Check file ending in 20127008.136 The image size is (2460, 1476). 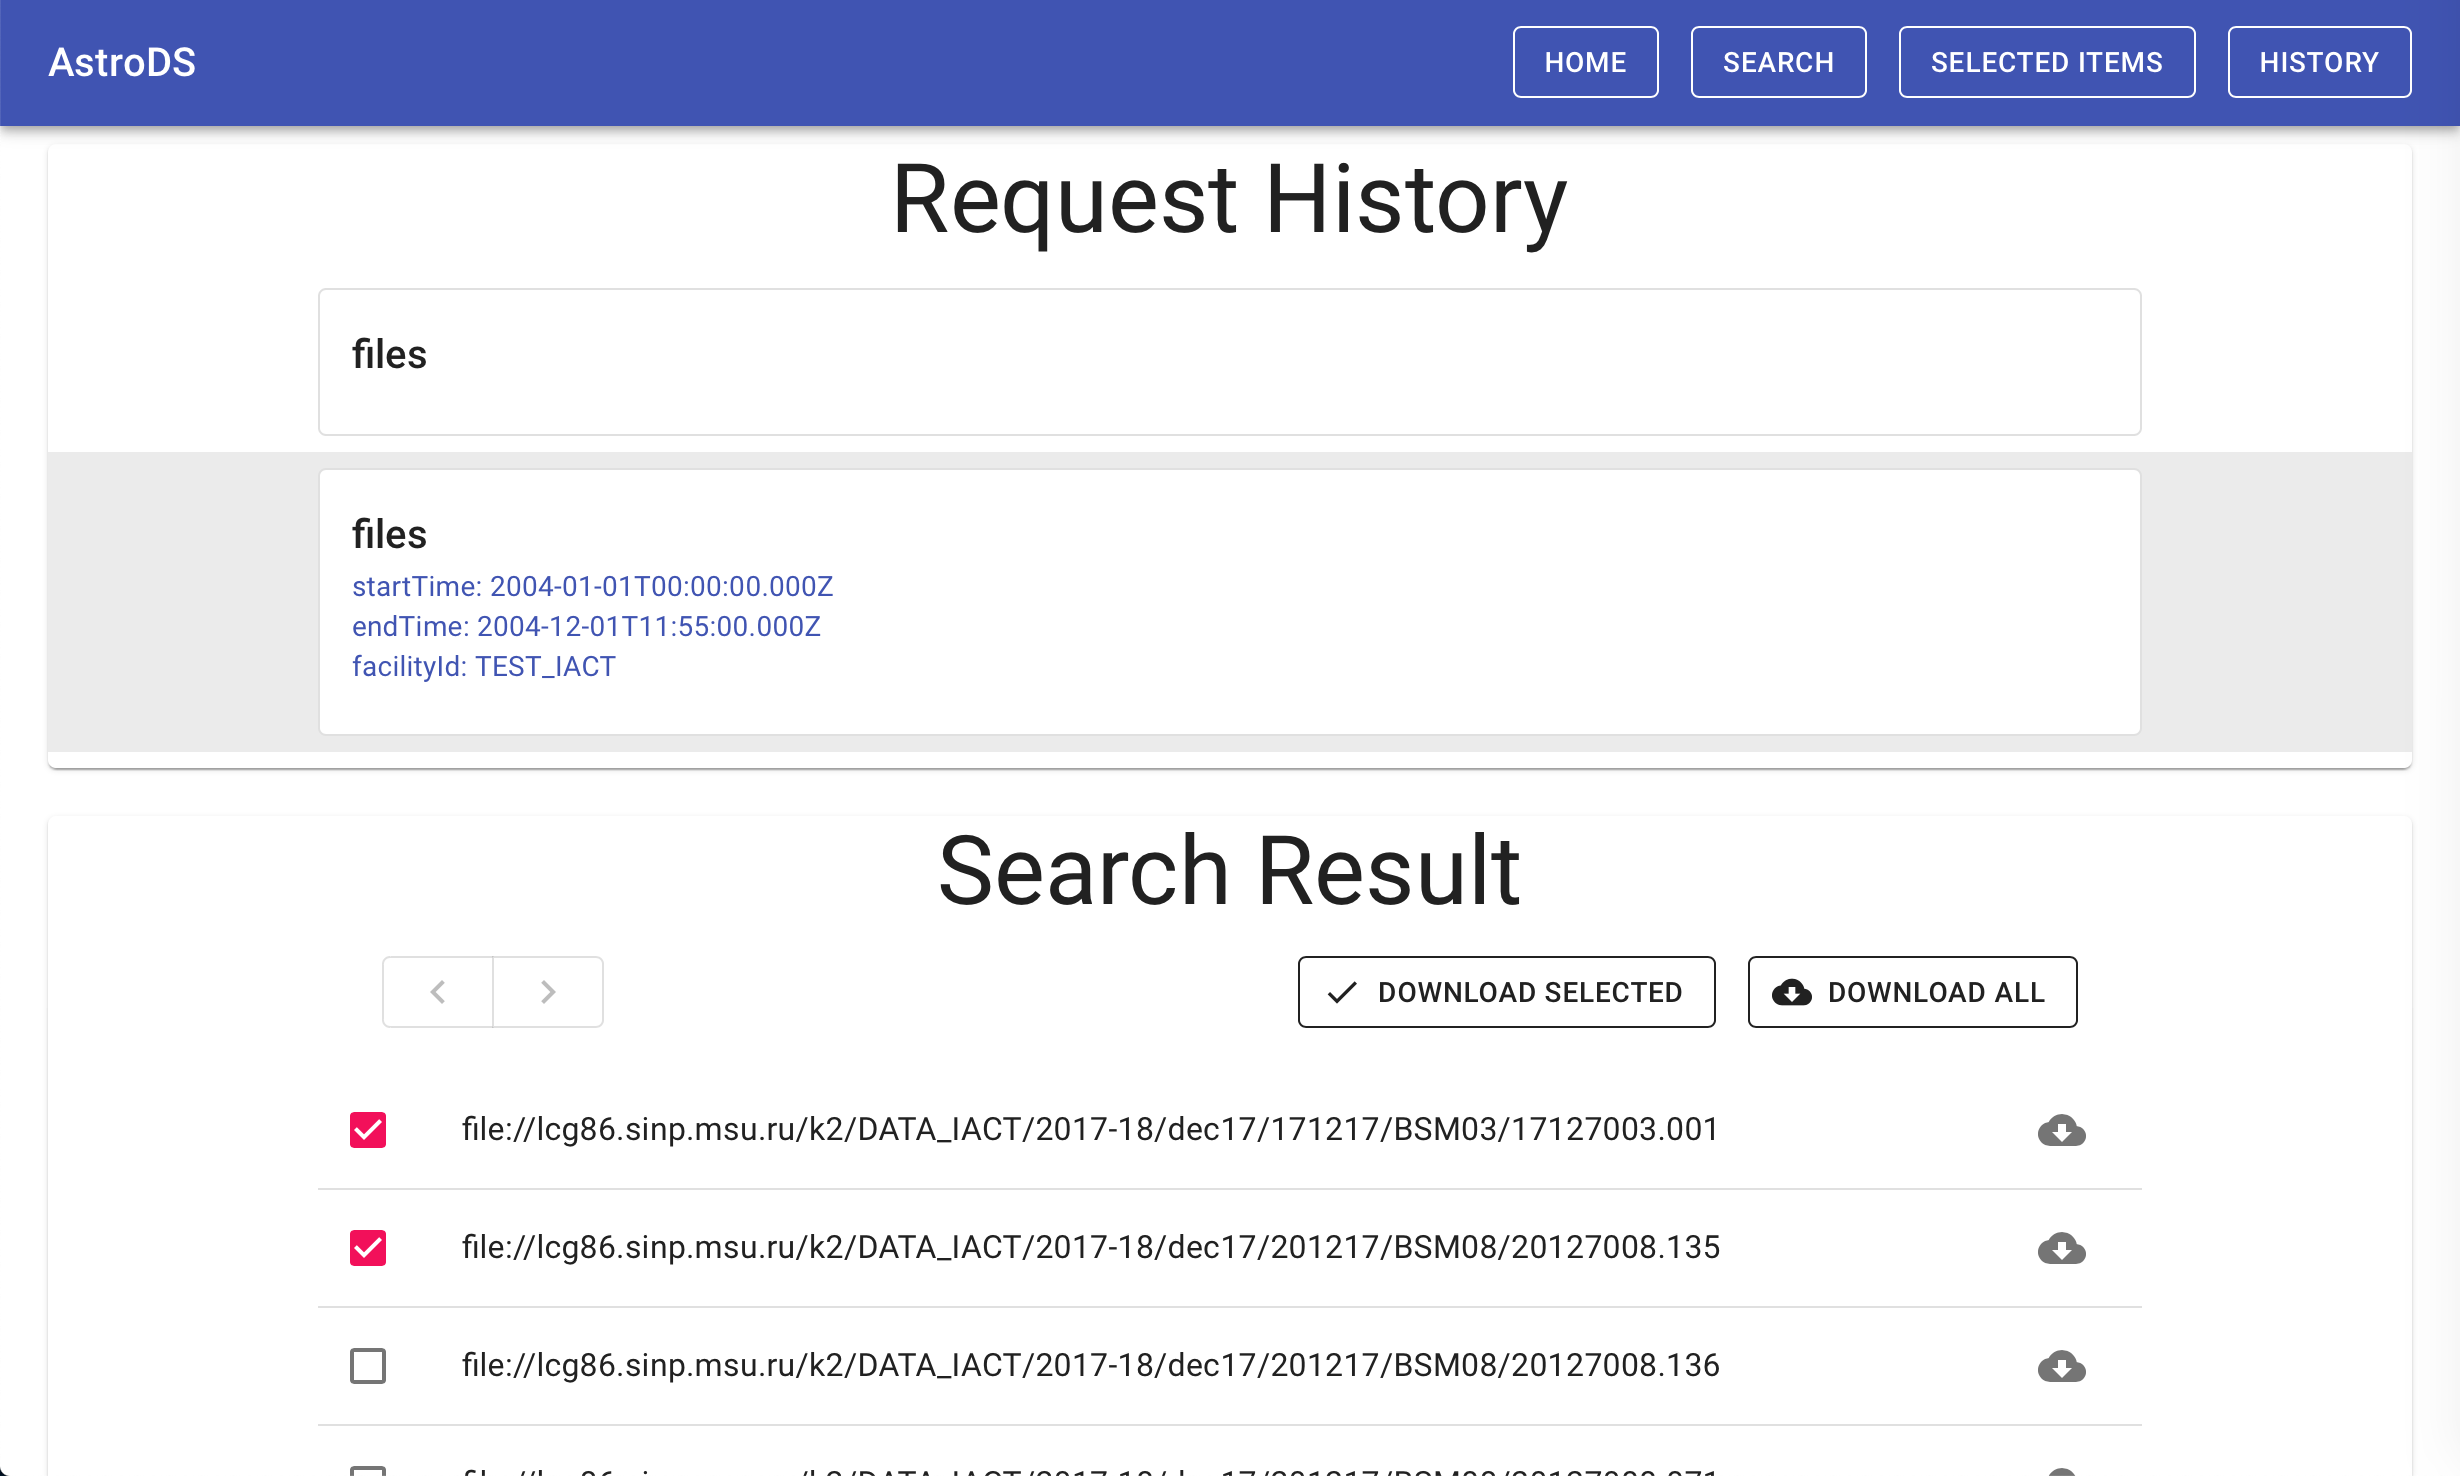368,1366
